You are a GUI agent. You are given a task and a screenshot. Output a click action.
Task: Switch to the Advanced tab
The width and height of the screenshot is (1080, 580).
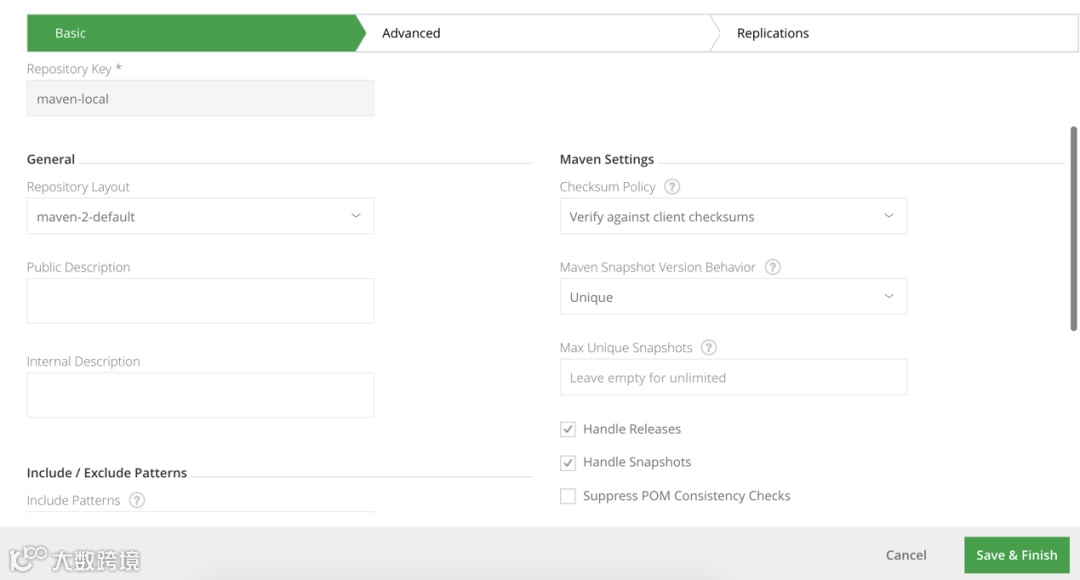click(x=411, y=33)
